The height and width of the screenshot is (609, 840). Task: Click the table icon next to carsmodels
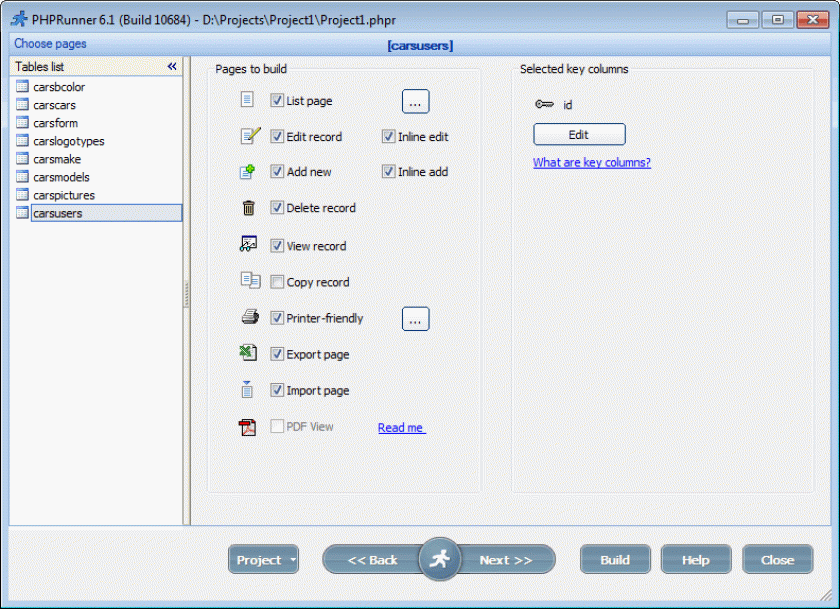pyautogui.click(x=22, y=177)
